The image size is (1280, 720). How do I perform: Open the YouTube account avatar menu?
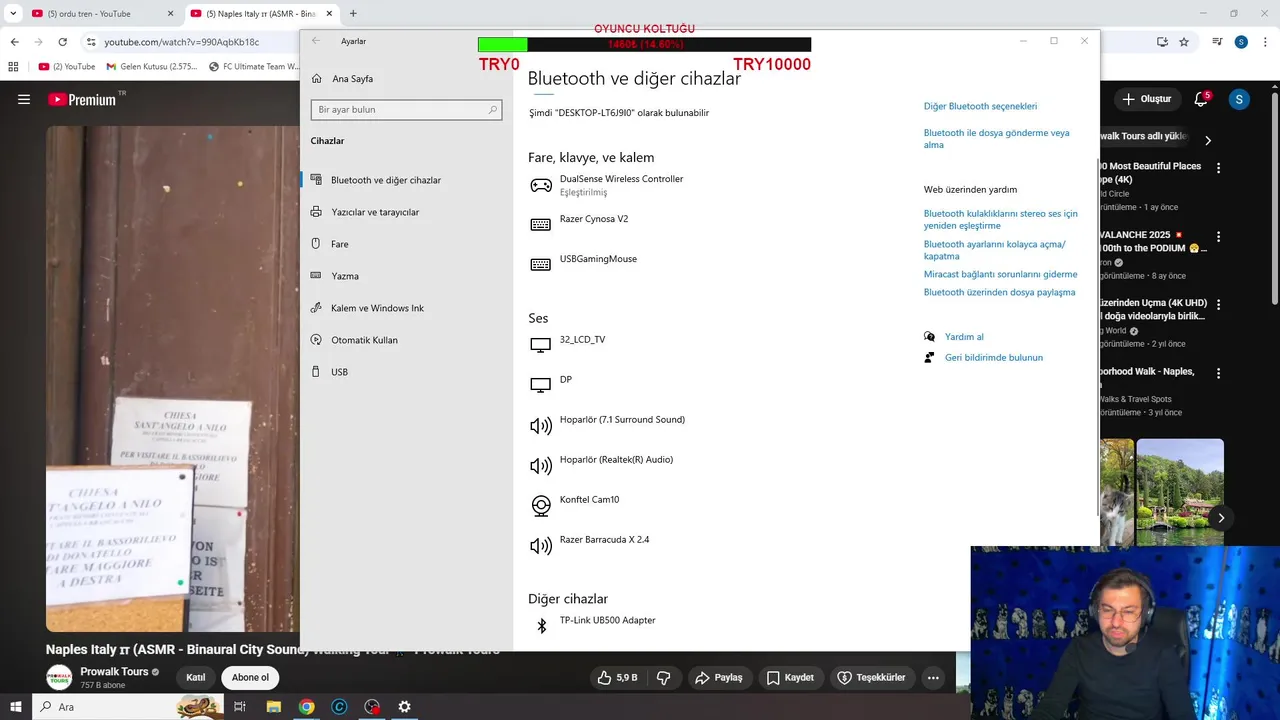[1239, 99]
